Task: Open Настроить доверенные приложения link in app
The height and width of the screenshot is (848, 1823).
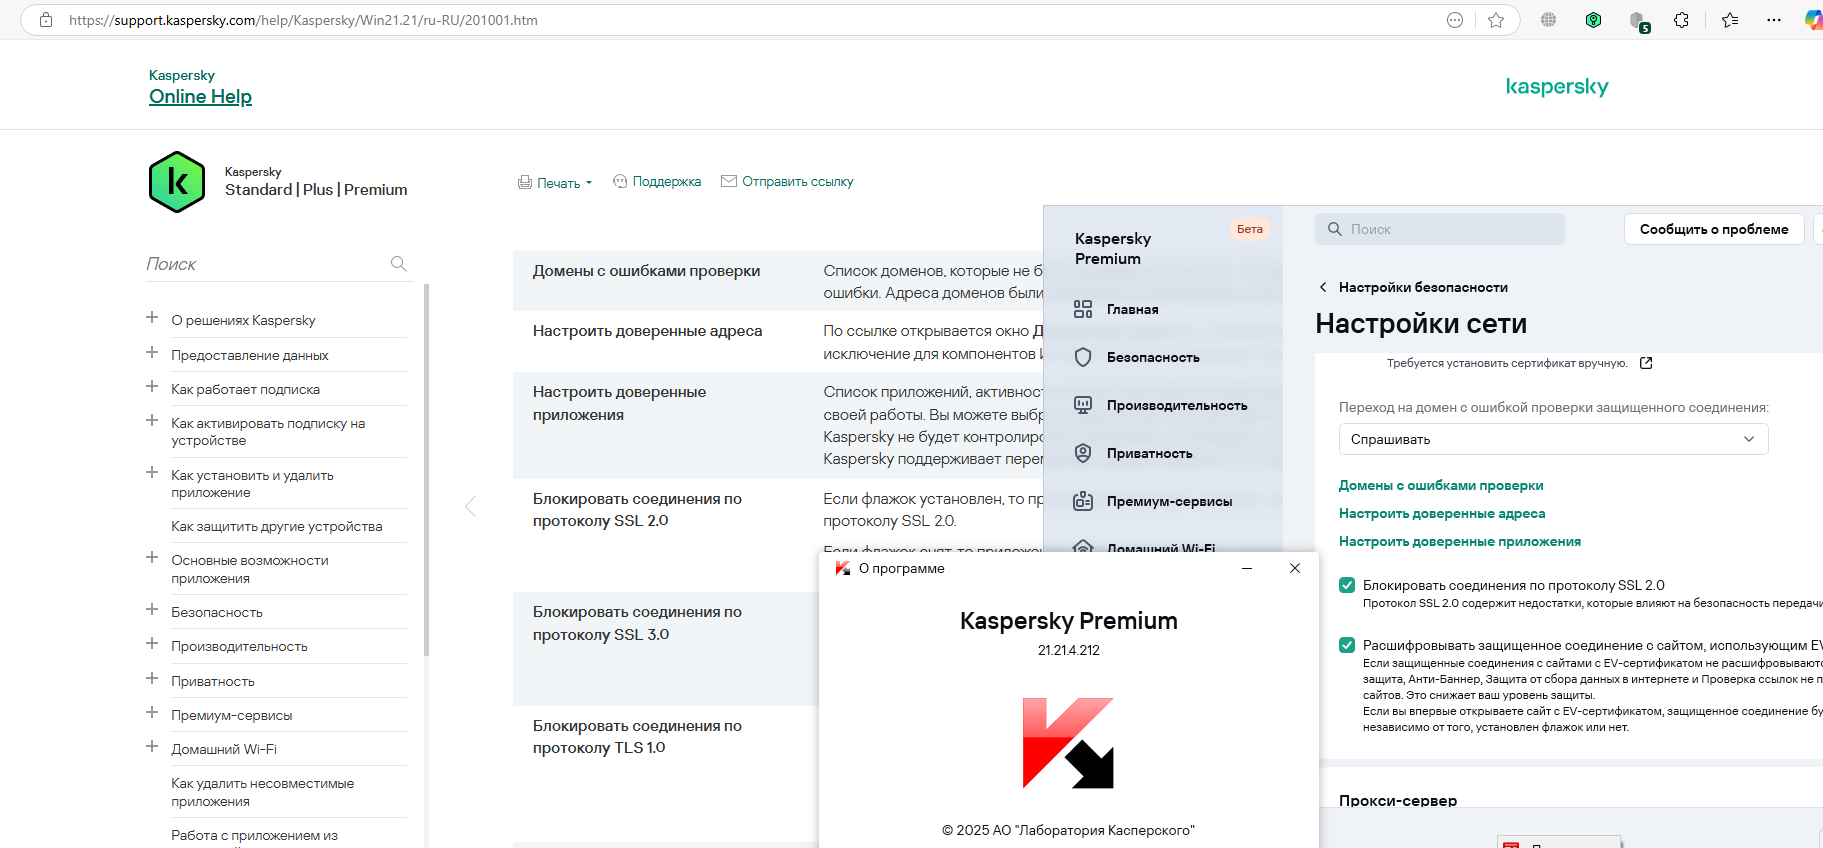Action: pyautogui.click(x=1460, y=541)
